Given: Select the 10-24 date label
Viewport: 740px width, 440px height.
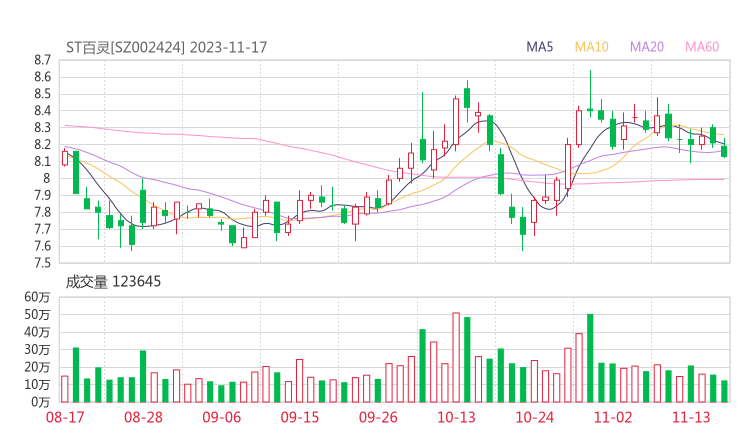Looking at the screenshot, I should tap(534, 417).
